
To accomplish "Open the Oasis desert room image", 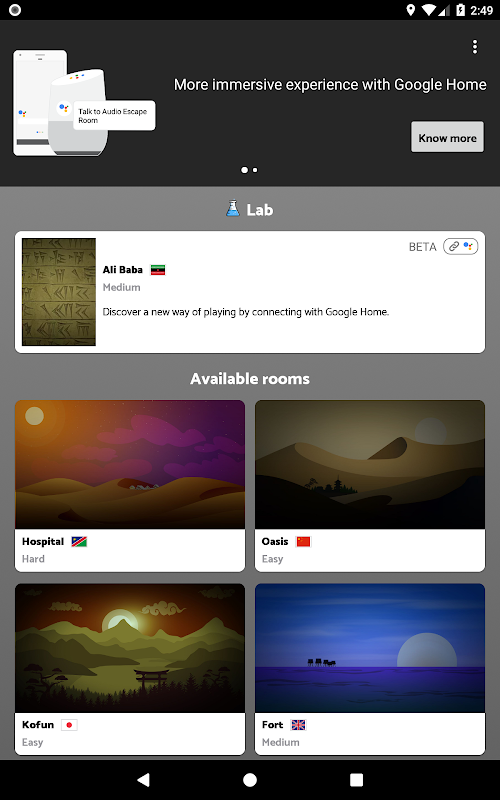I will [x=370, y=464].
